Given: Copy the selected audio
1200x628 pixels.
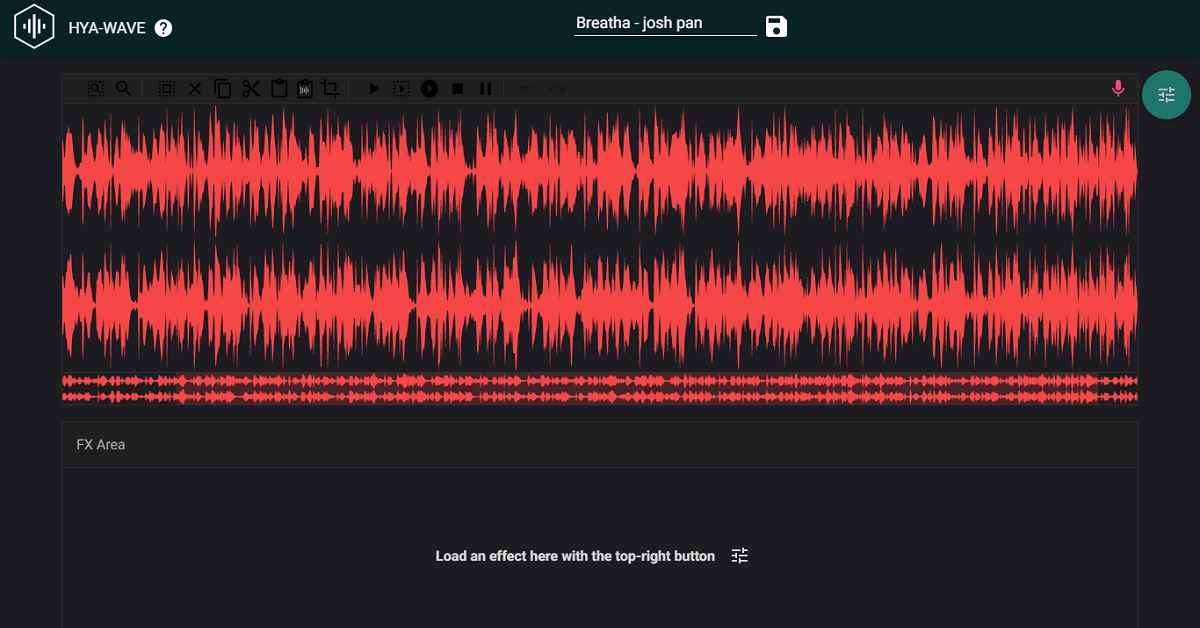Looking at the screenshot, I should (x=223, y=89).
